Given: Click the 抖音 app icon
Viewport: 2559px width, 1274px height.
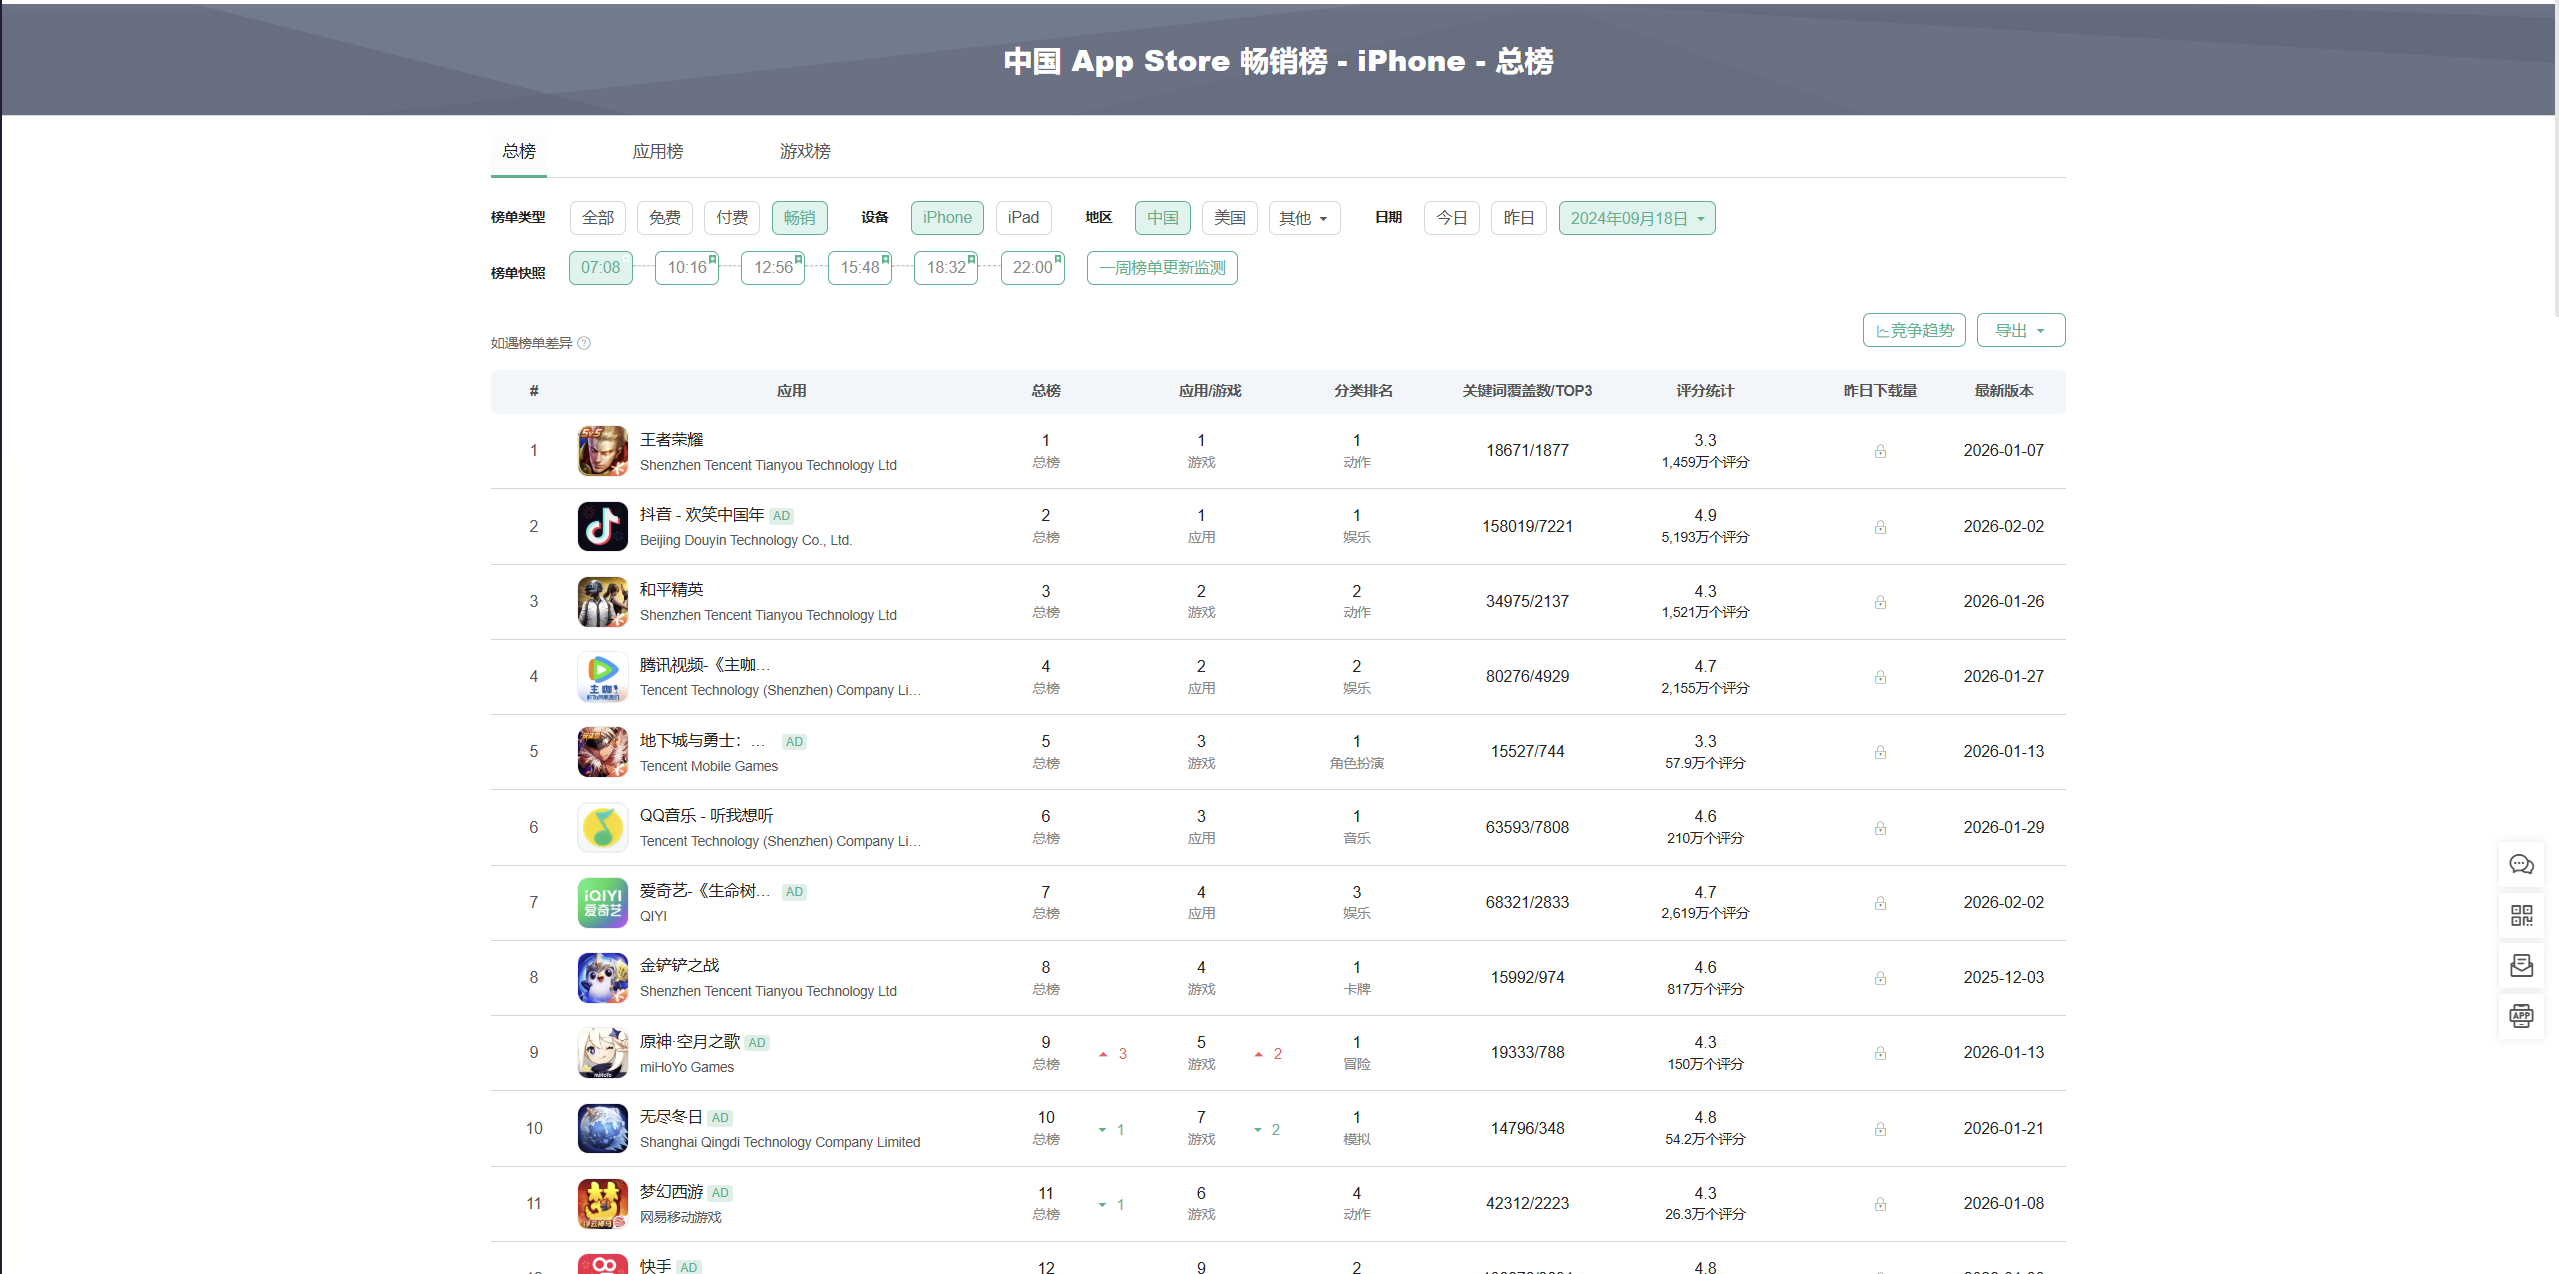Looking at the screenshot, I should [x=602, y=526].
